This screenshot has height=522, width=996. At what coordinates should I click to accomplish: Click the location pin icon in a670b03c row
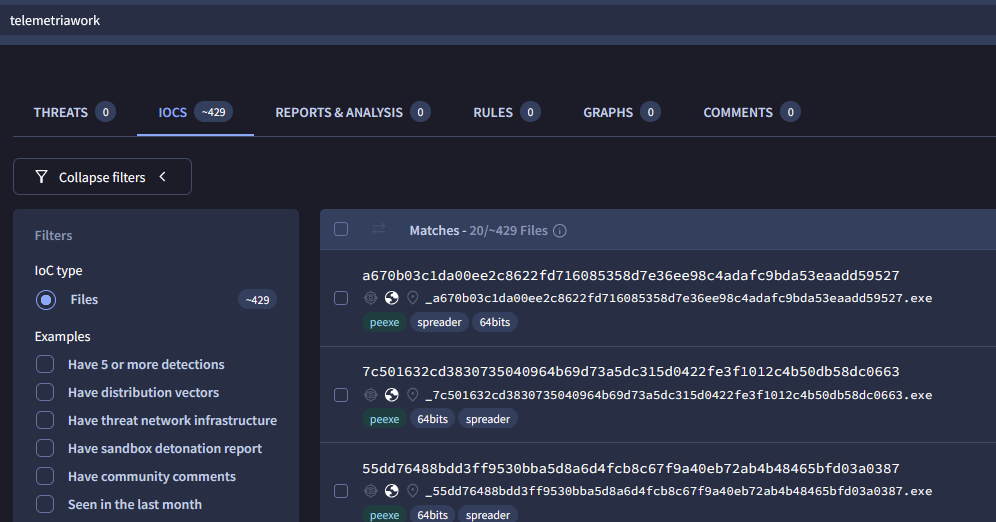pos(413,297)
